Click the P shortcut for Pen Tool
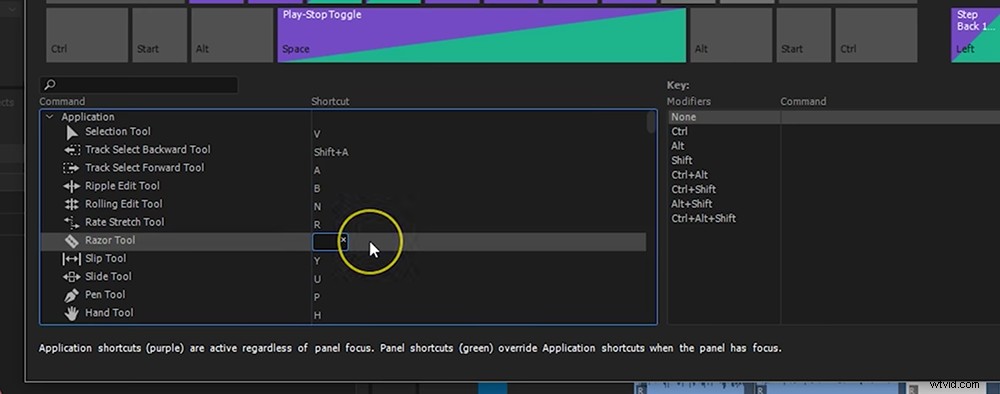 click(317, 298)
